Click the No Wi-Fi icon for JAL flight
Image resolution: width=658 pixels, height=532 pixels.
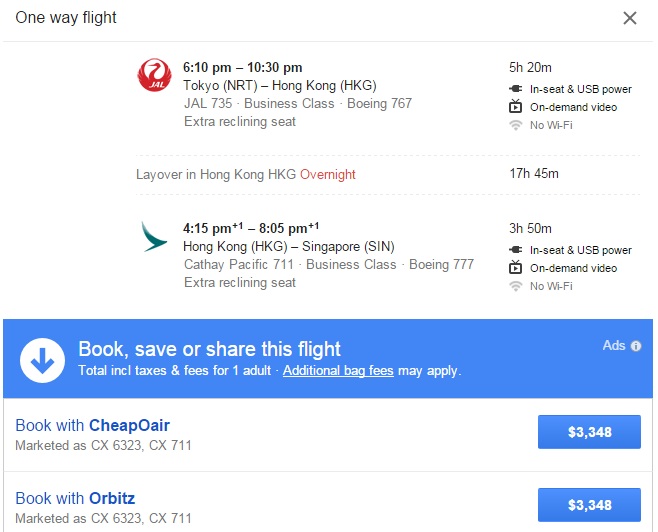pyautogui.click(x=516, y=126)
